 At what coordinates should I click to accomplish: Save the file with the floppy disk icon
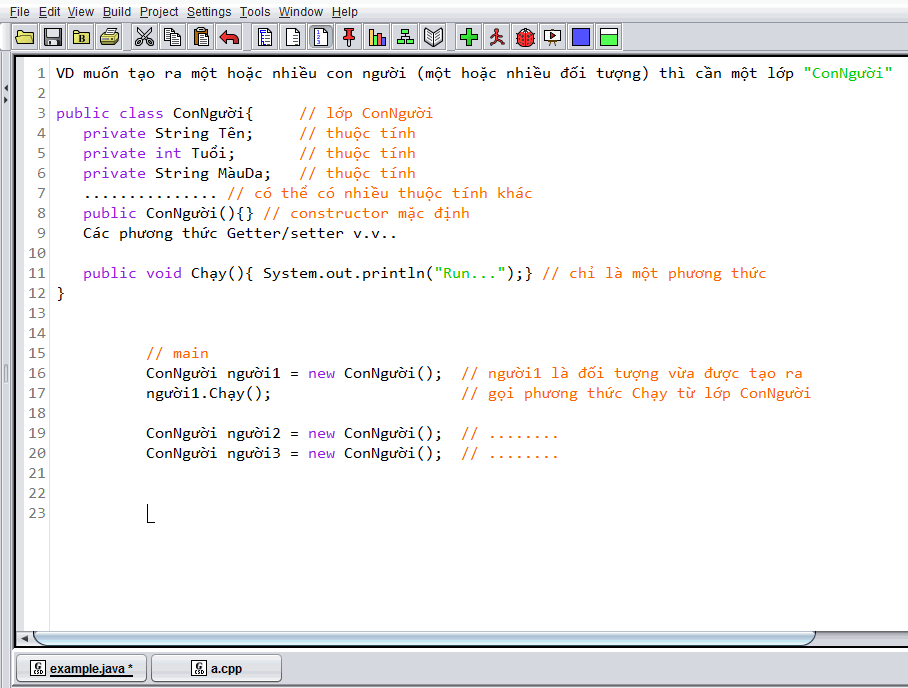[x=53, y=38]
